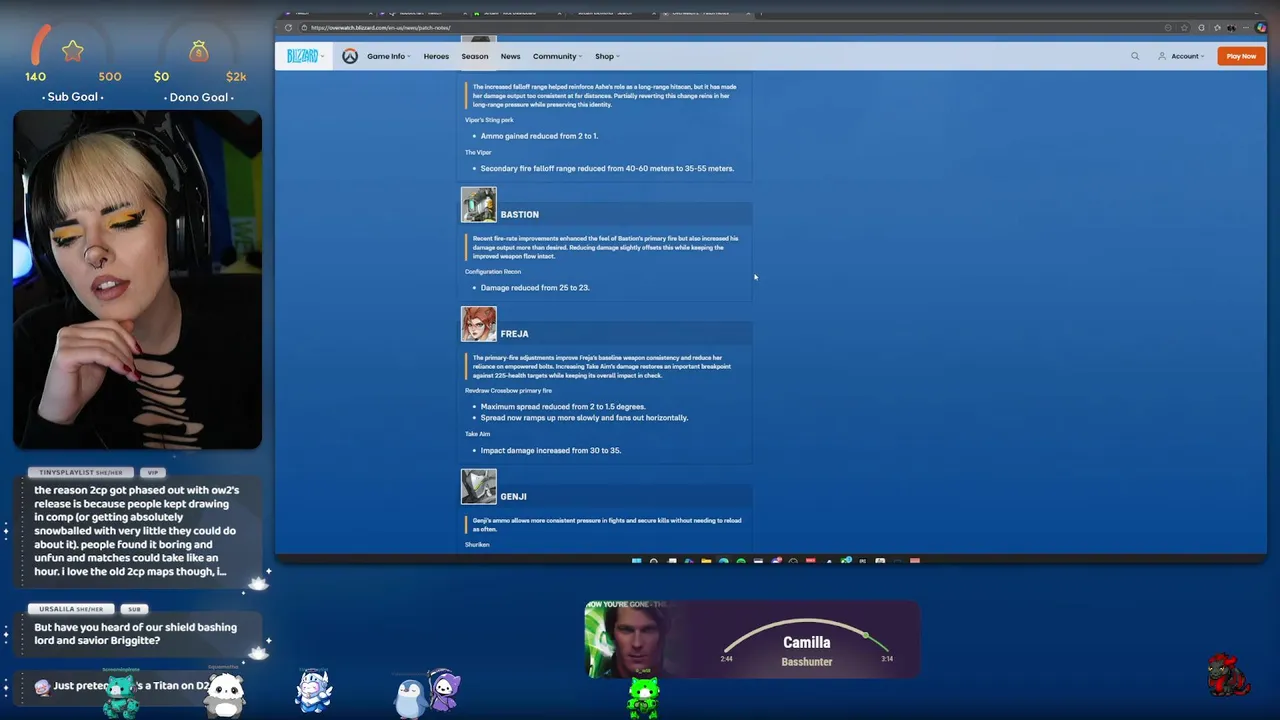Screen dimensions: 1280x720
Task: Click the penguin avatar
Action: tap(410, 697)
